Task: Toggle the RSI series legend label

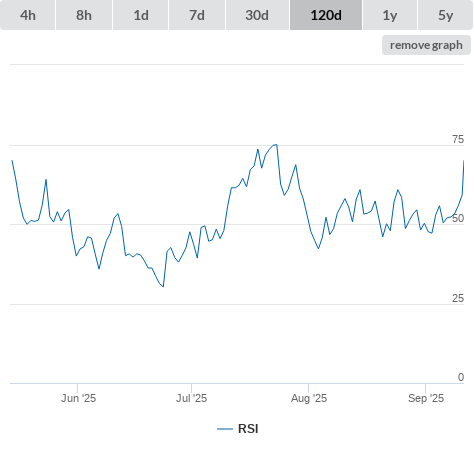Action: point(248,429)
